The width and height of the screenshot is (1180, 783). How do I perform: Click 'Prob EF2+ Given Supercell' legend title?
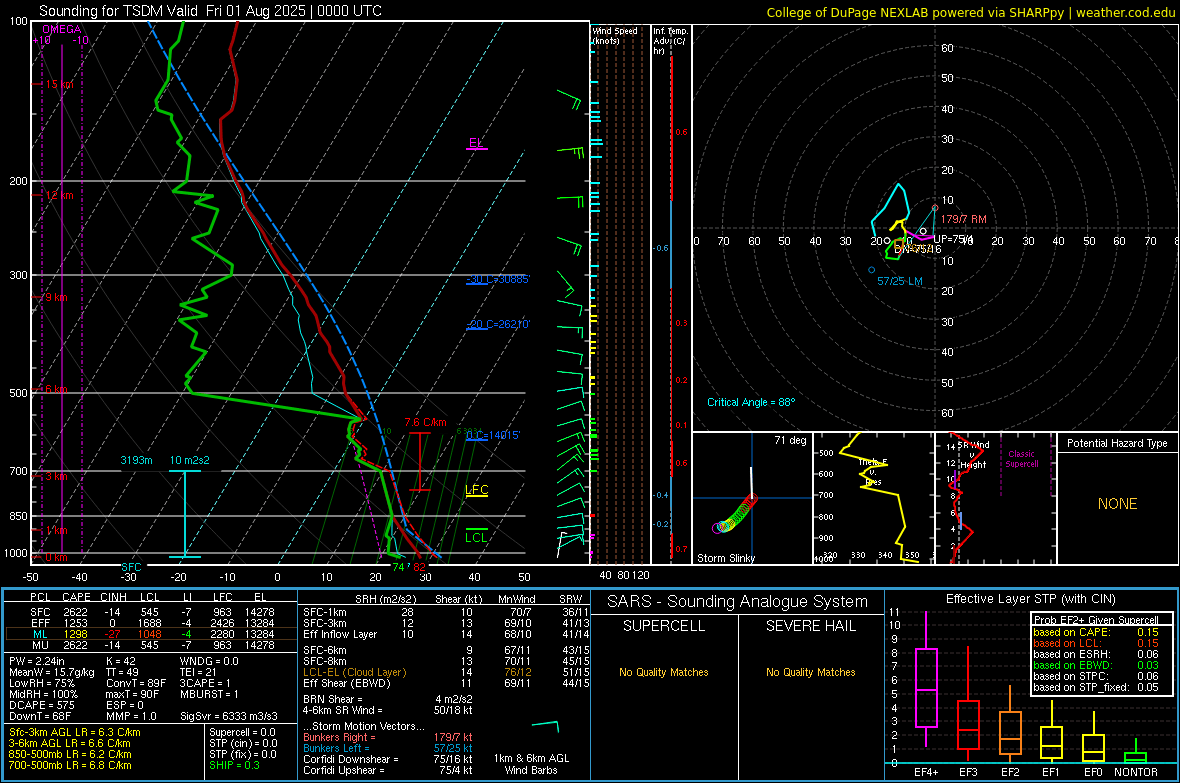click(1096, 620)
